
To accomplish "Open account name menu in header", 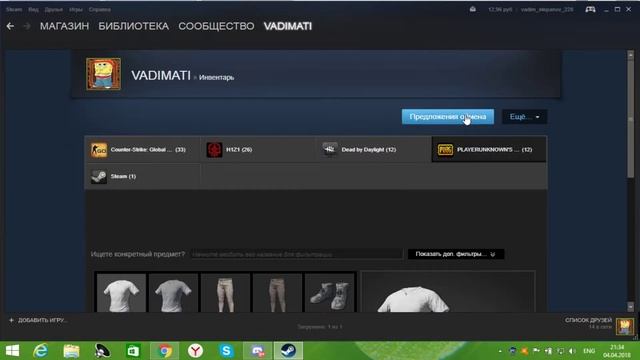I will tap(547, 9).
